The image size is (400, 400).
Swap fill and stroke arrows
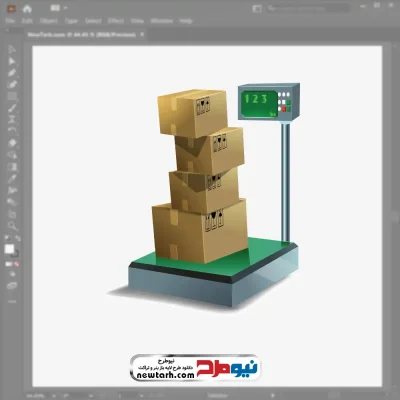click(x=18, y=238)
